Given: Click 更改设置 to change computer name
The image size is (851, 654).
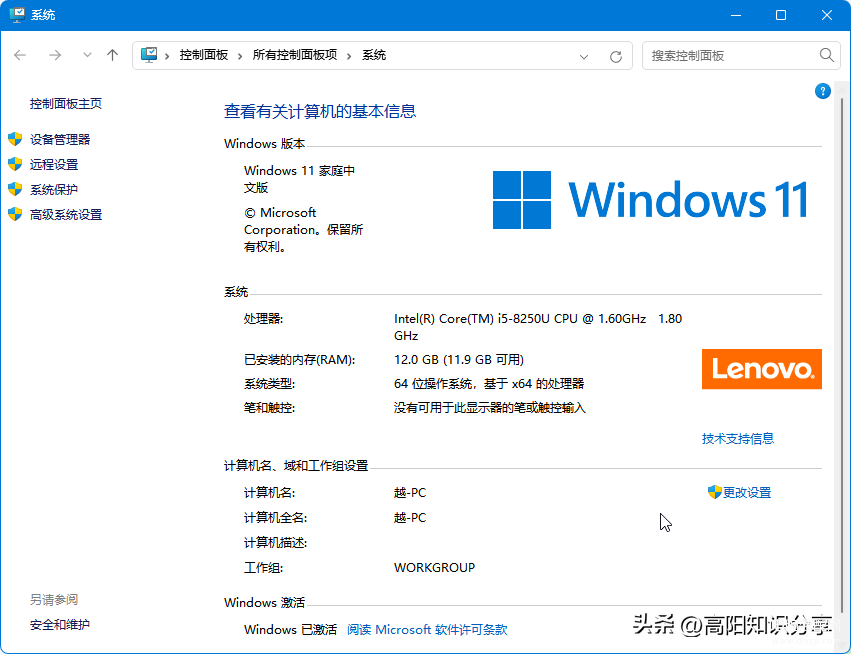Looking at the screenshot, I should point(746,493).
